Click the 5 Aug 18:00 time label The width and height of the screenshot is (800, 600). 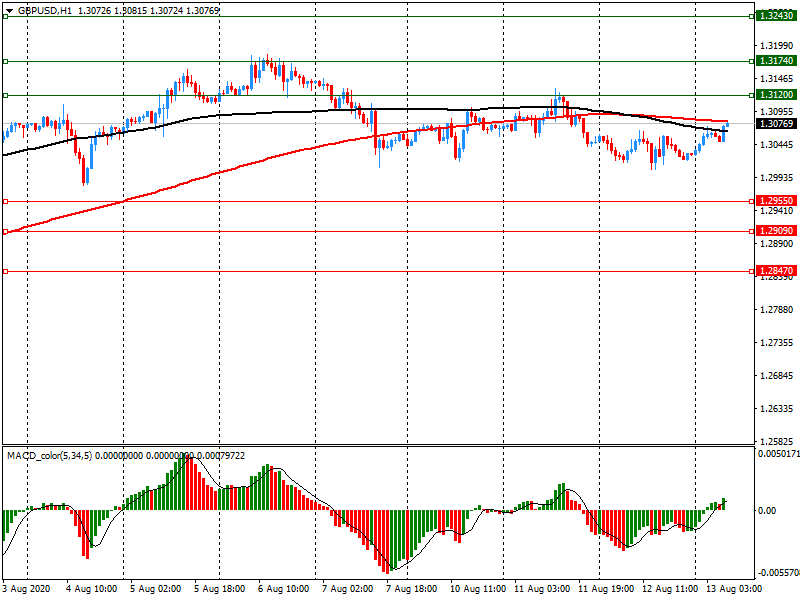pyautogui.click(x=219, y=589)
